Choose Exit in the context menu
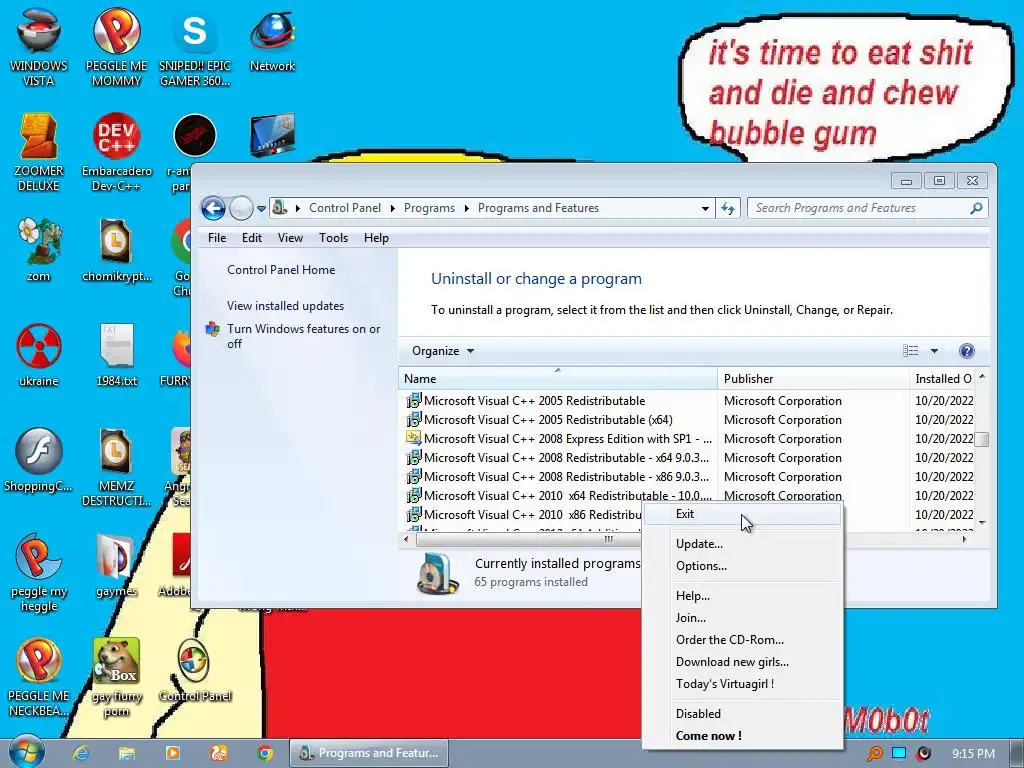This screenshot has width=1024, height=768. (x=743, y=514)
